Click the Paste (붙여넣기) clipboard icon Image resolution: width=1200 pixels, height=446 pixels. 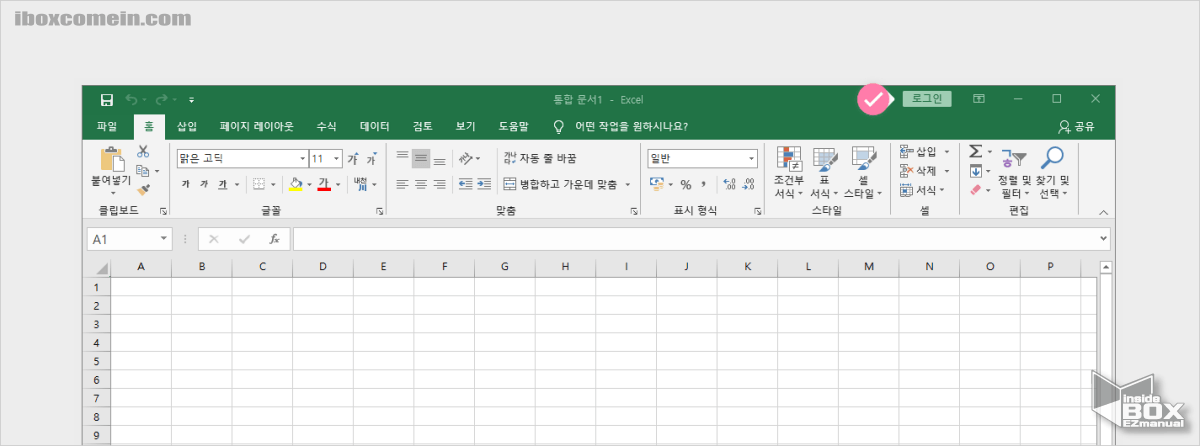(111, 160)
